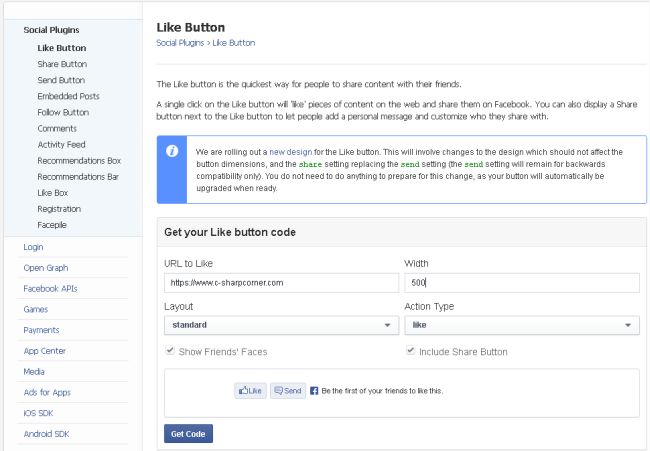Click 'Be the first of your friends' text
The image size is (650, 451).
point(382,391)
